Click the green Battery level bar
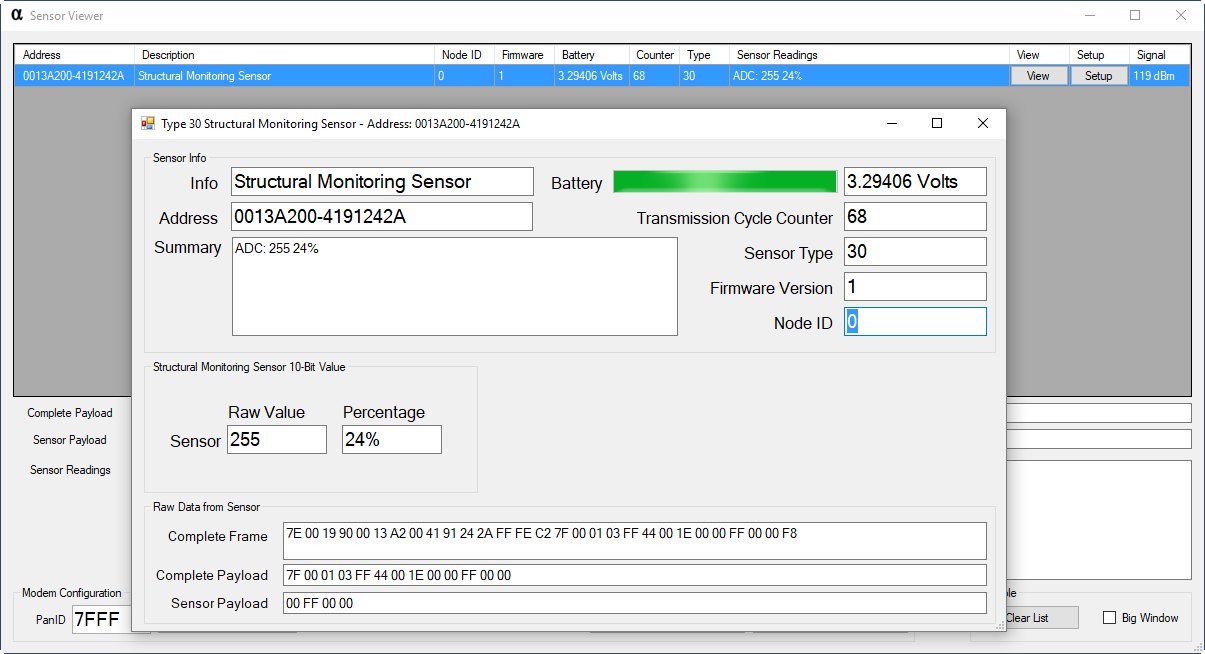The height and width of the screenshot is (654, 1205). coord(725,181)
